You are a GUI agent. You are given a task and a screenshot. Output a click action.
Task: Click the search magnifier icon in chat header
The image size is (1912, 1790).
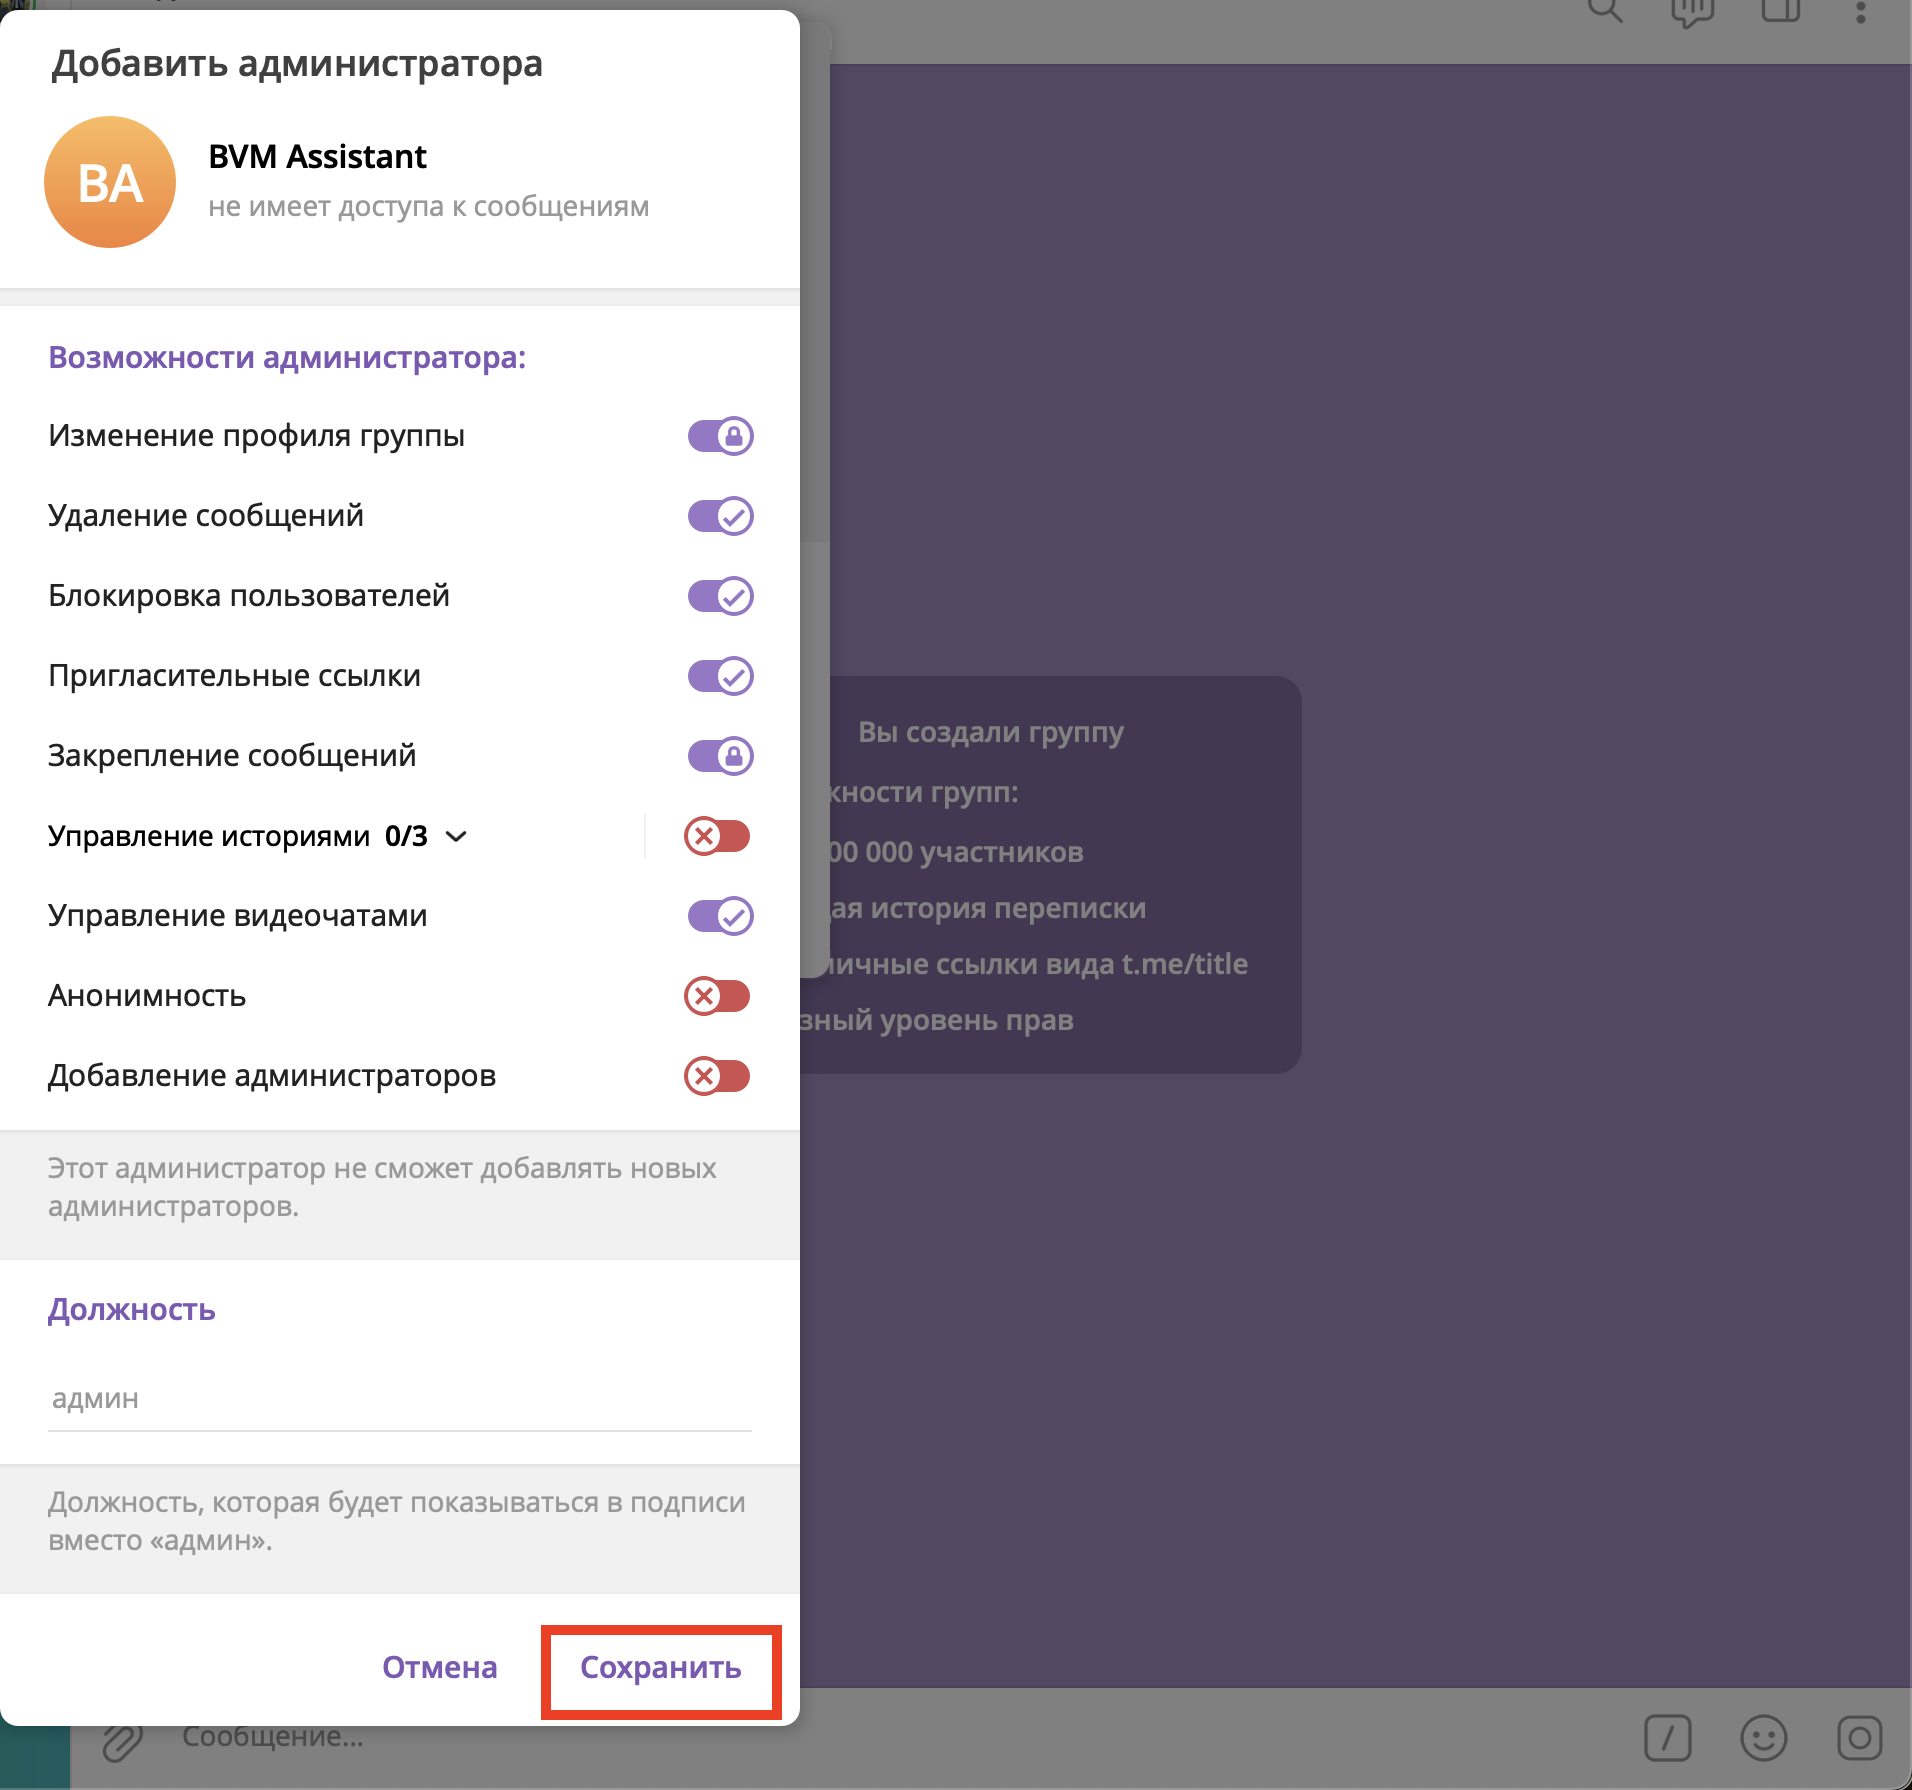[x=1604, y=10]
